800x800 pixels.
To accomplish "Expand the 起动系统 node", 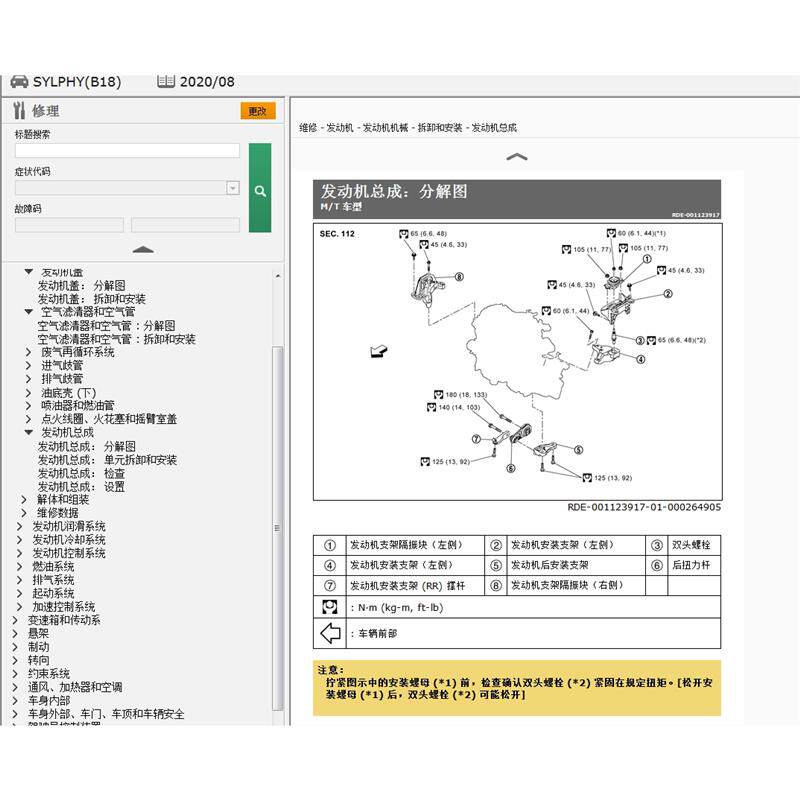I will (19, 593).
